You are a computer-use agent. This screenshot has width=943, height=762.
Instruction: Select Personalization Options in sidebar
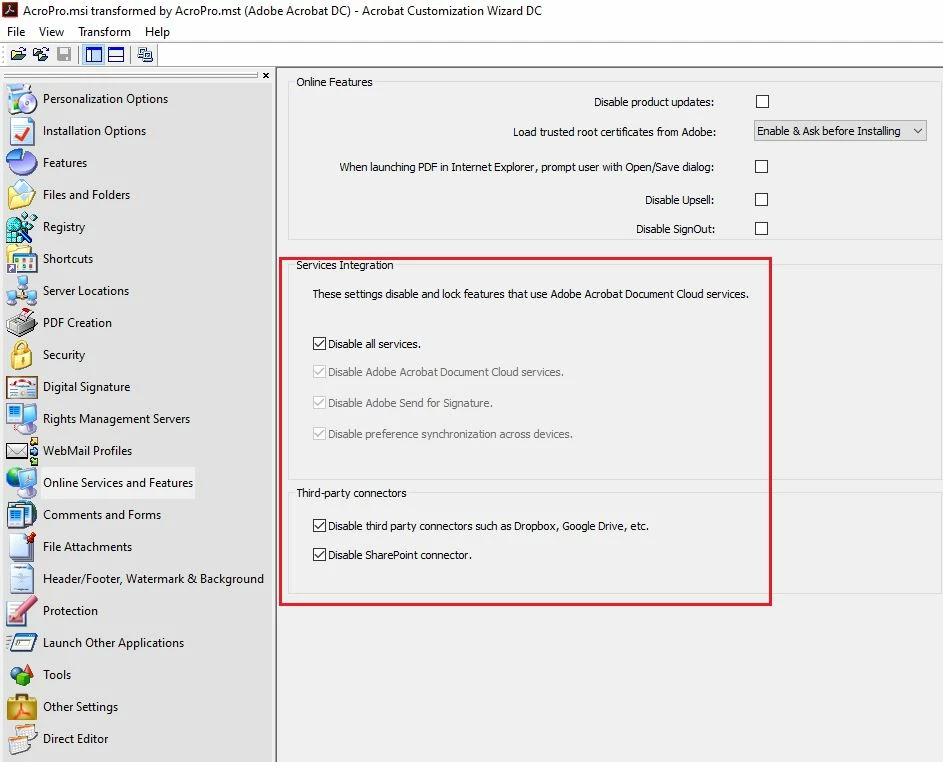click(105, 99)
